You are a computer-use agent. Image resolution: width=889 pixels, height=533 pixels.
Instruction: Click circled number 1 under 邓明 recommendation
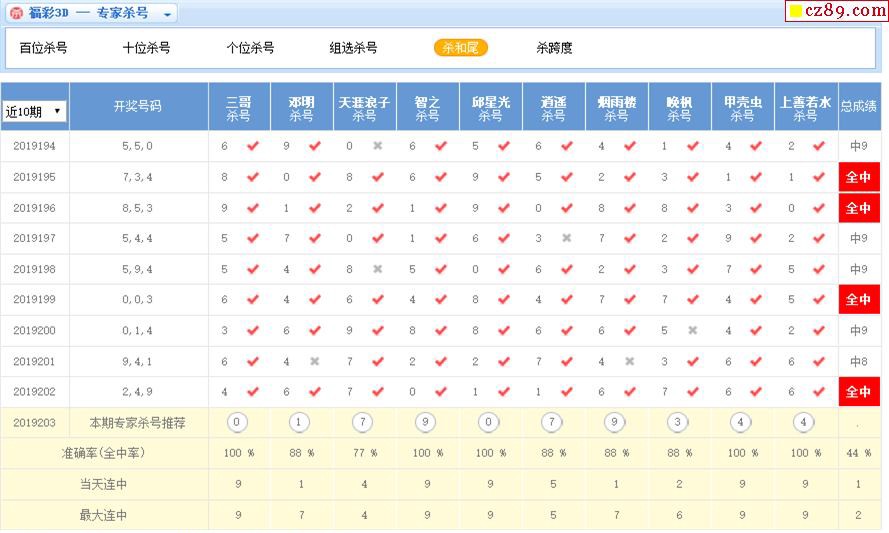point(299,422)
